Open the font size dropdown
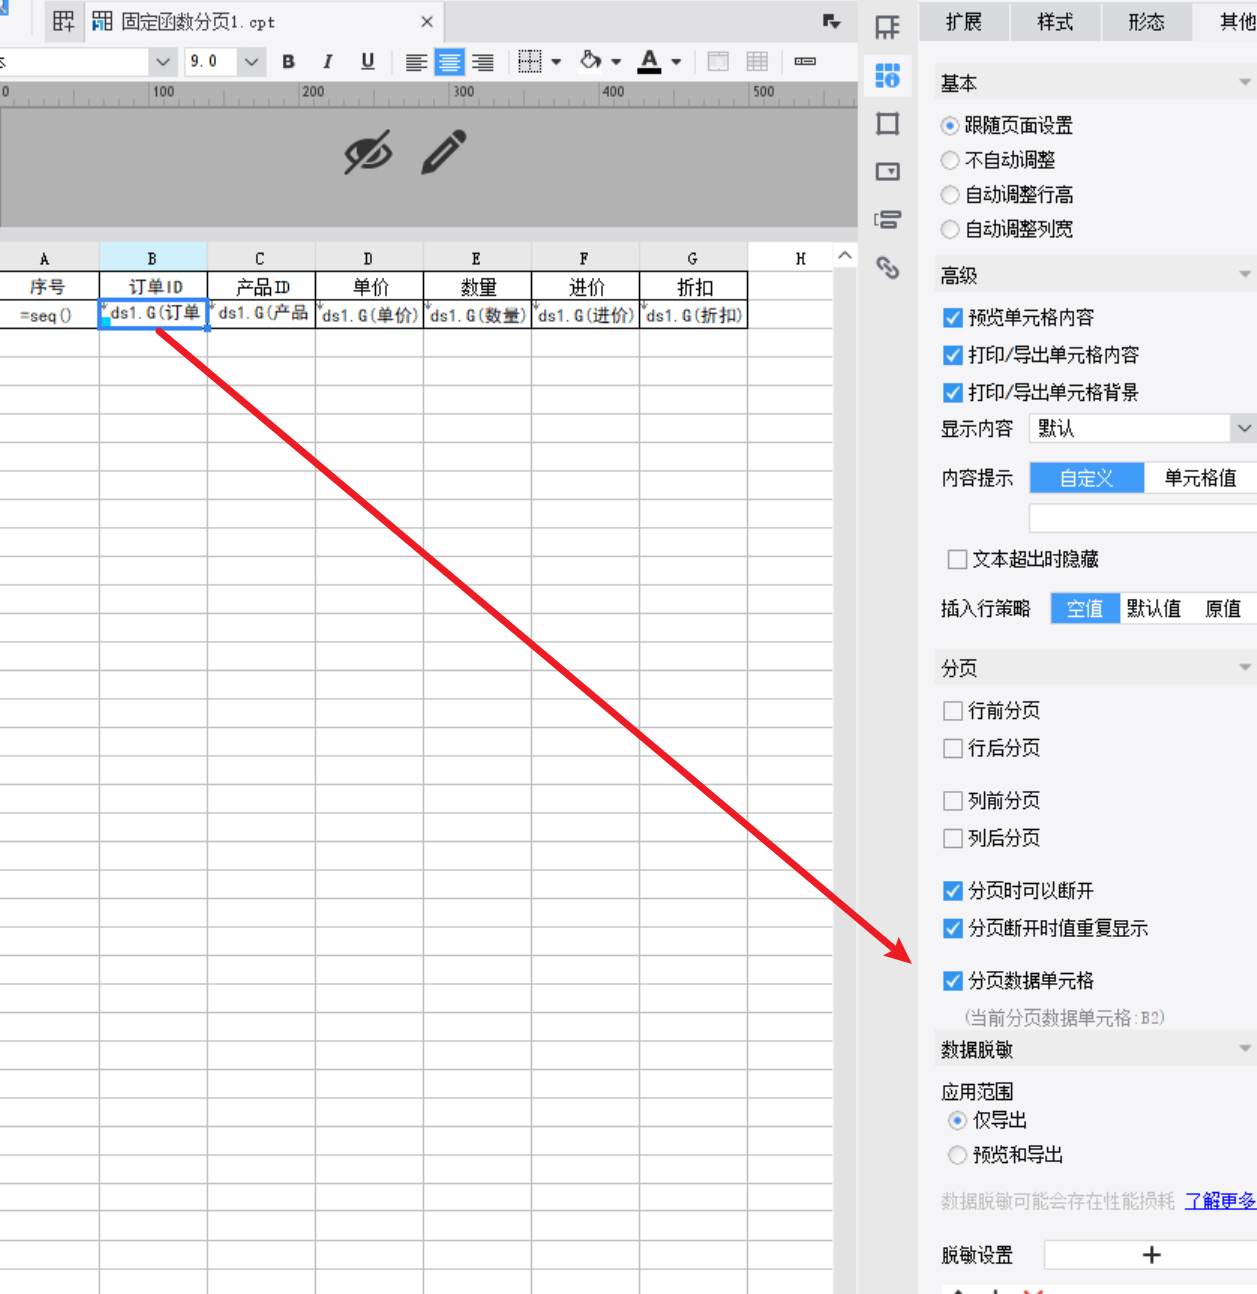The width and height of the screenshot is (1257, 1294). (x=251, y=62)
